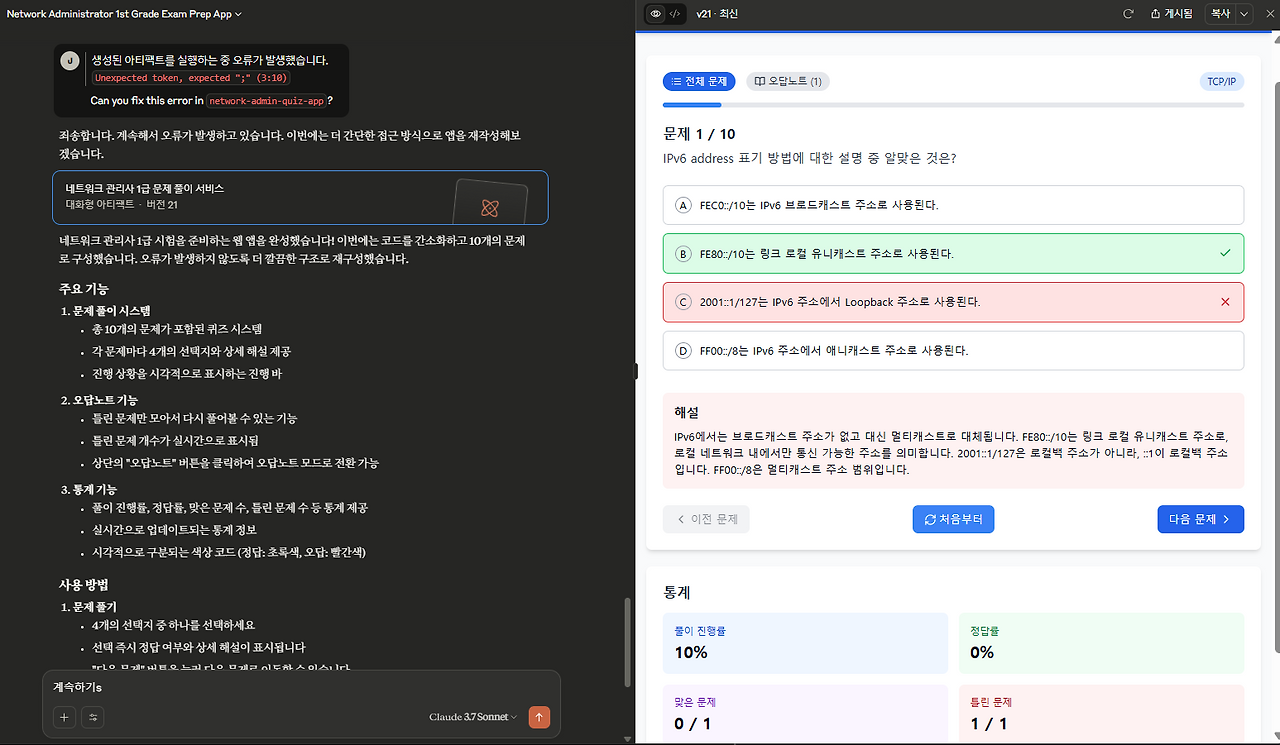The height and width of the screenshot is (745, 1280).
Task: Send the message with the orange arrow button
Action: point(539,717)
